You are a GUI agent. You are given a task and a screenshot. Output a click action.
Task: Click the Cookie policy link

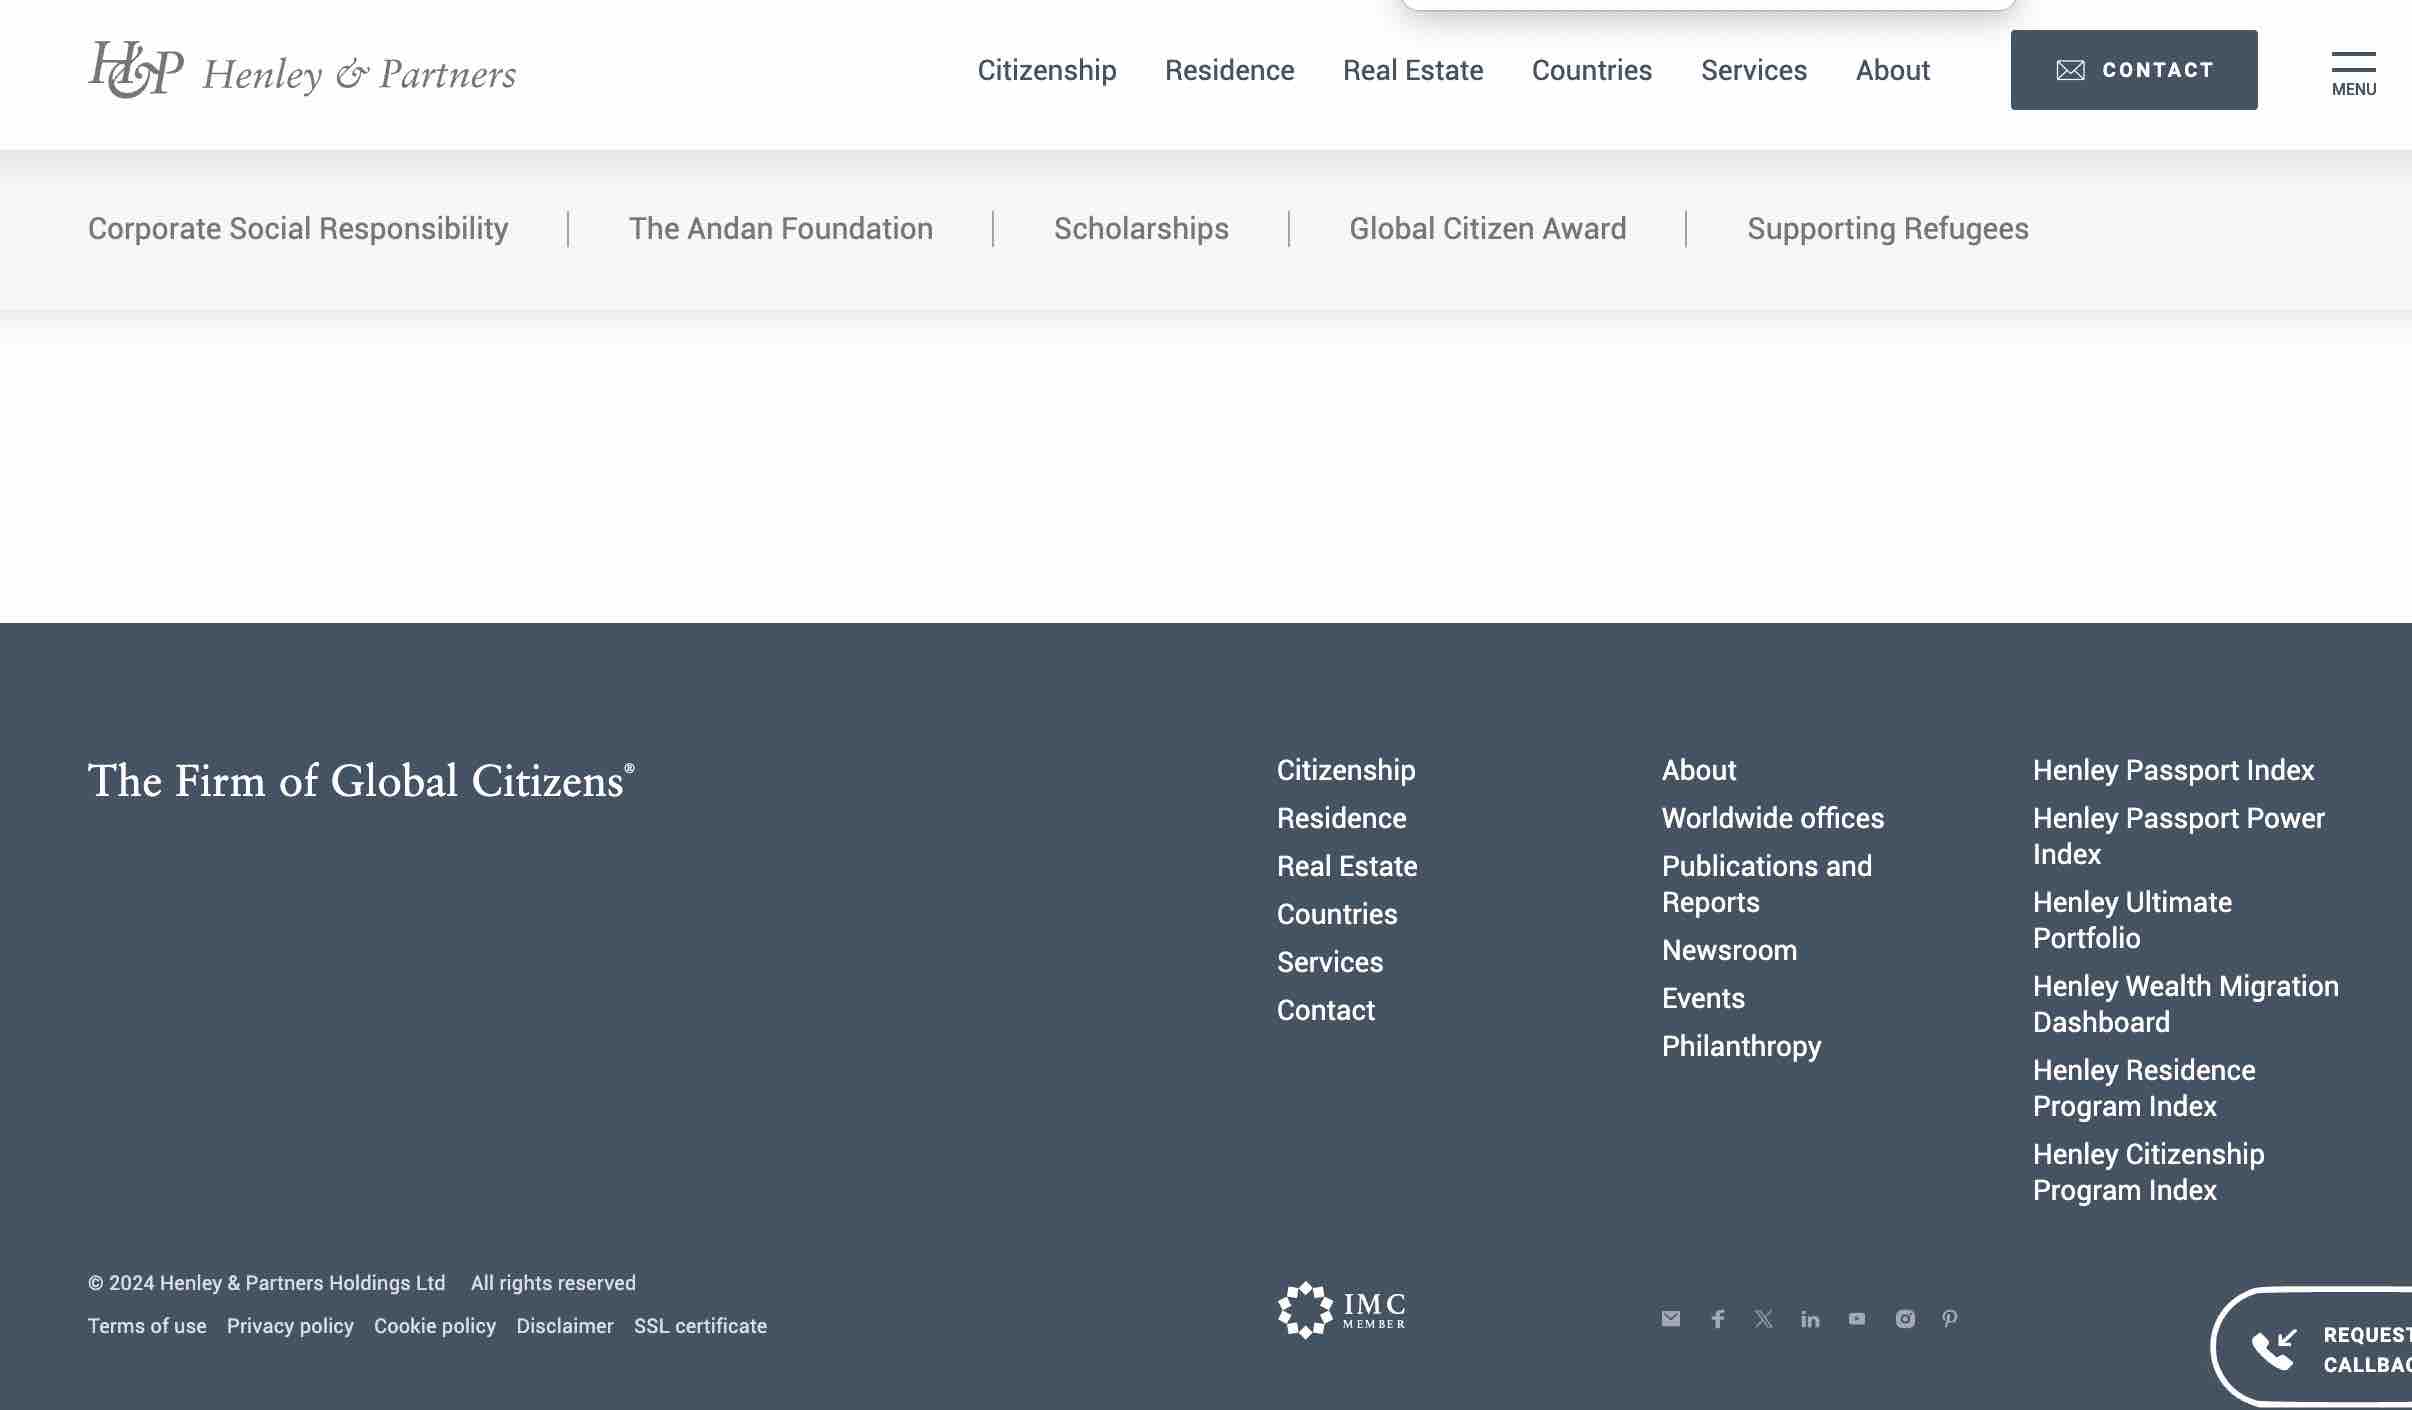[435, 1326]
